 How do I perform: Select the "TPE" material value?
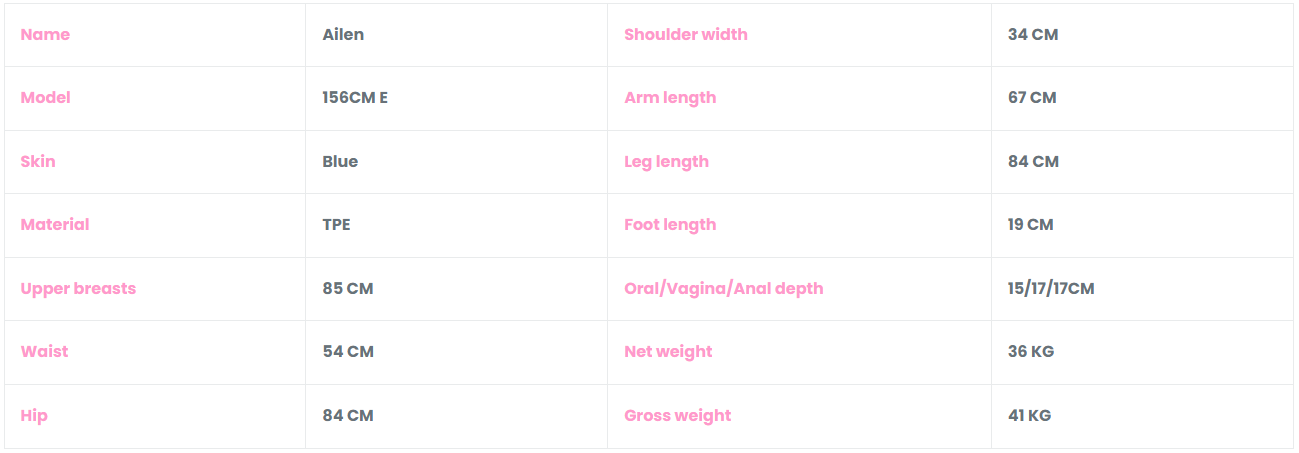click(x=336, y=225)
